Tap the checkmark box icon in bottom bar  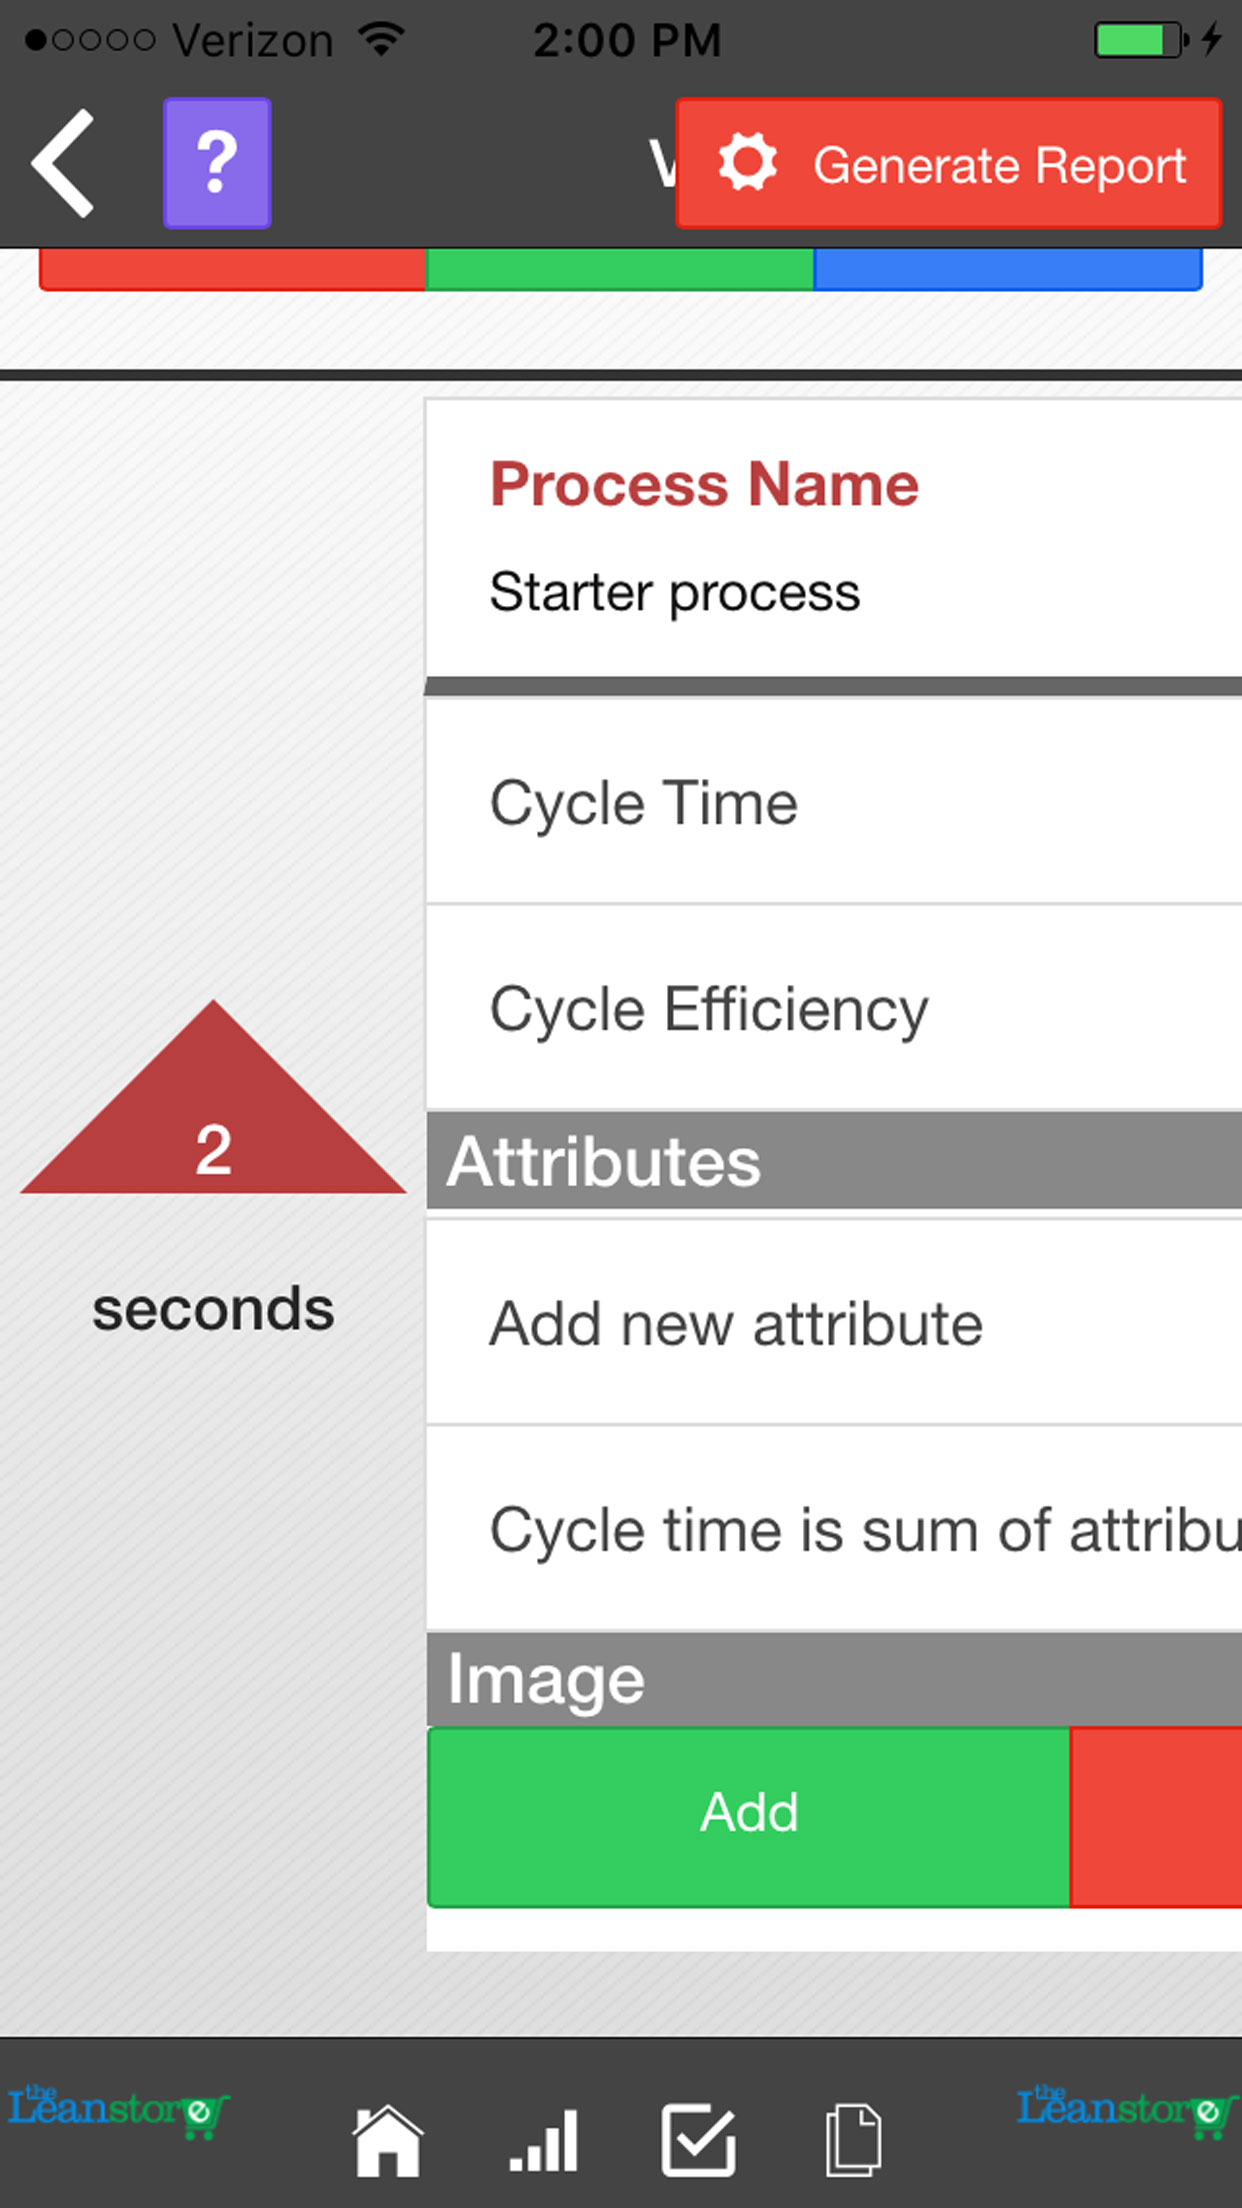click(x=698, y=2140)
